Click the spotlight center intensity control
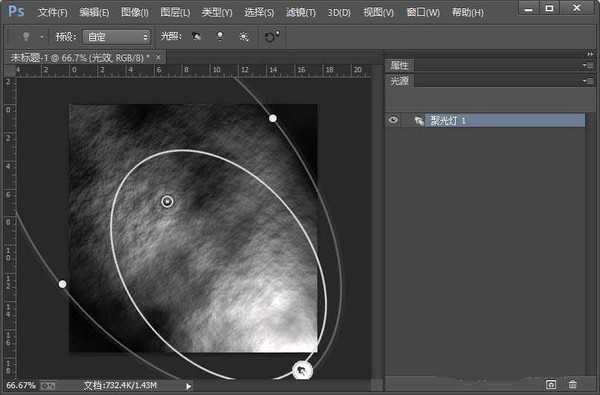Screen dimensions: 600x395 point(167,201)
